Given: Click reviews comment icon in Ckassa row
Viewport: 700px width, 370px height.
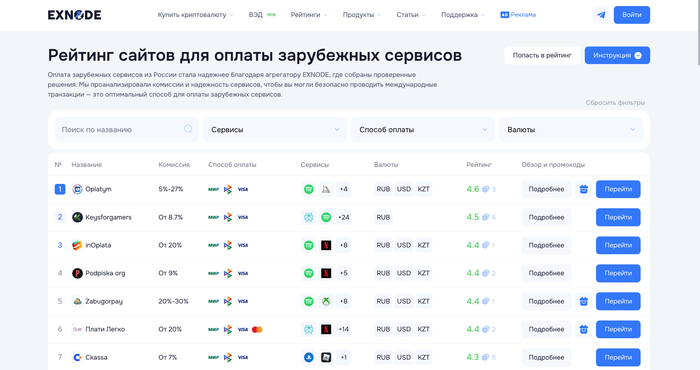Looking at the screenshot, I should (485, 357).
